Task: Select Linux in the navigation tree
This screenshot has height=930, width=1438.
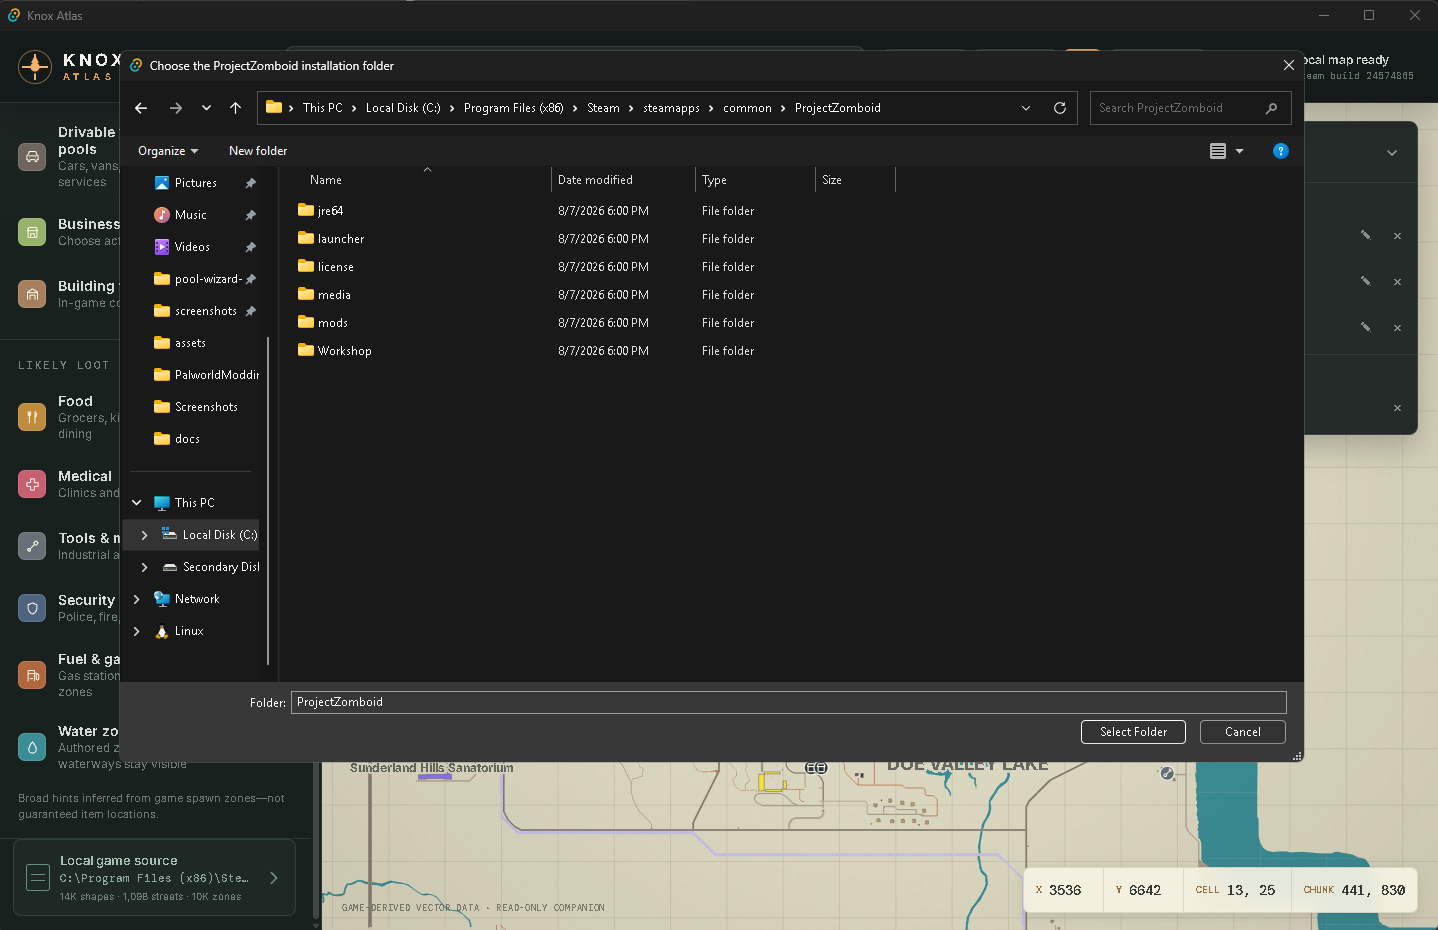Action: 188,631
